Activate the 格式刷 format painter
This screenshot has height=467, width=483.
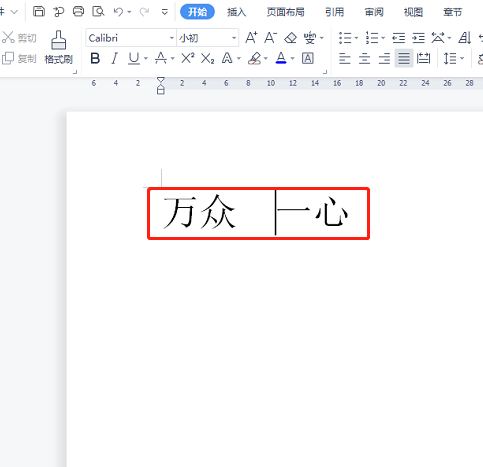coord(58,47)
